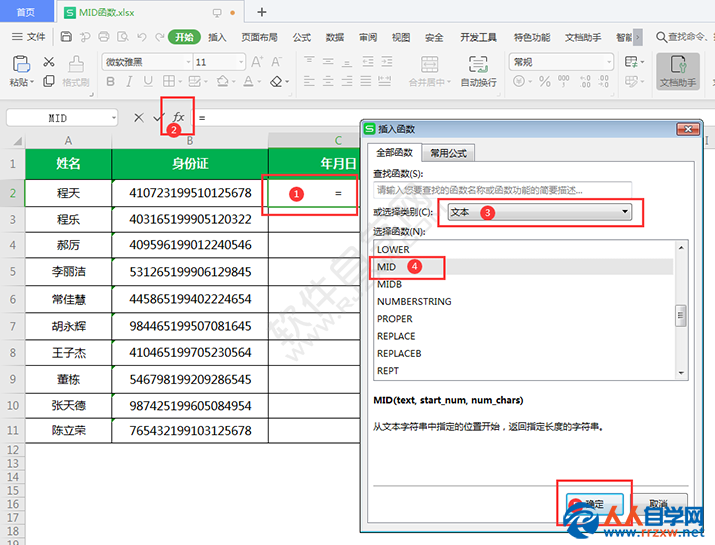
Task: Click the Clear eraser icon
Action: pyautogui.click(x=276, y=82)
